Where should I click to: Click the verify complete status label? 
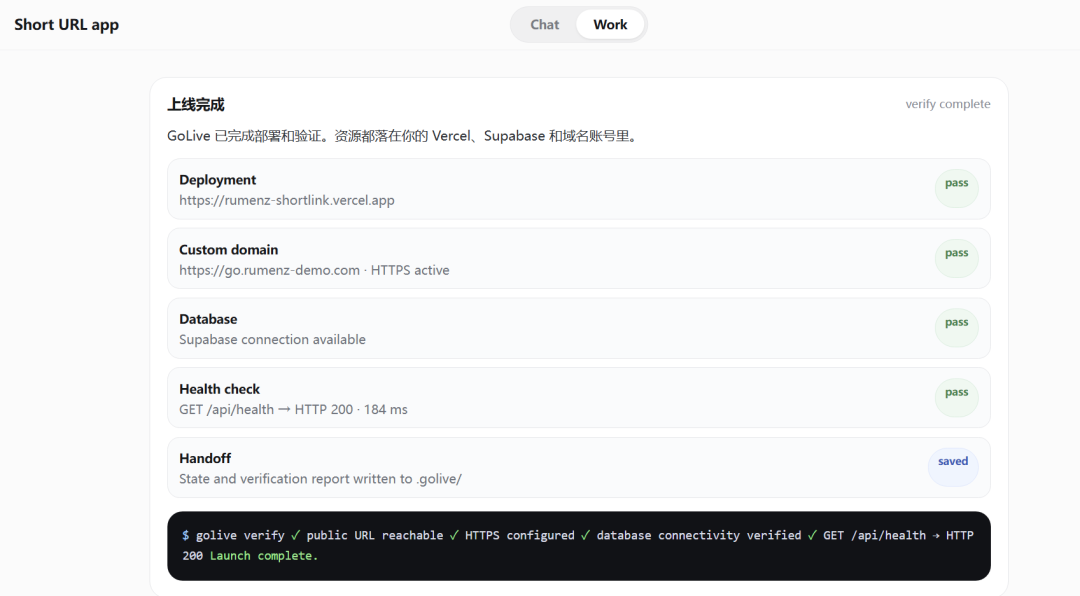point(948,104)
